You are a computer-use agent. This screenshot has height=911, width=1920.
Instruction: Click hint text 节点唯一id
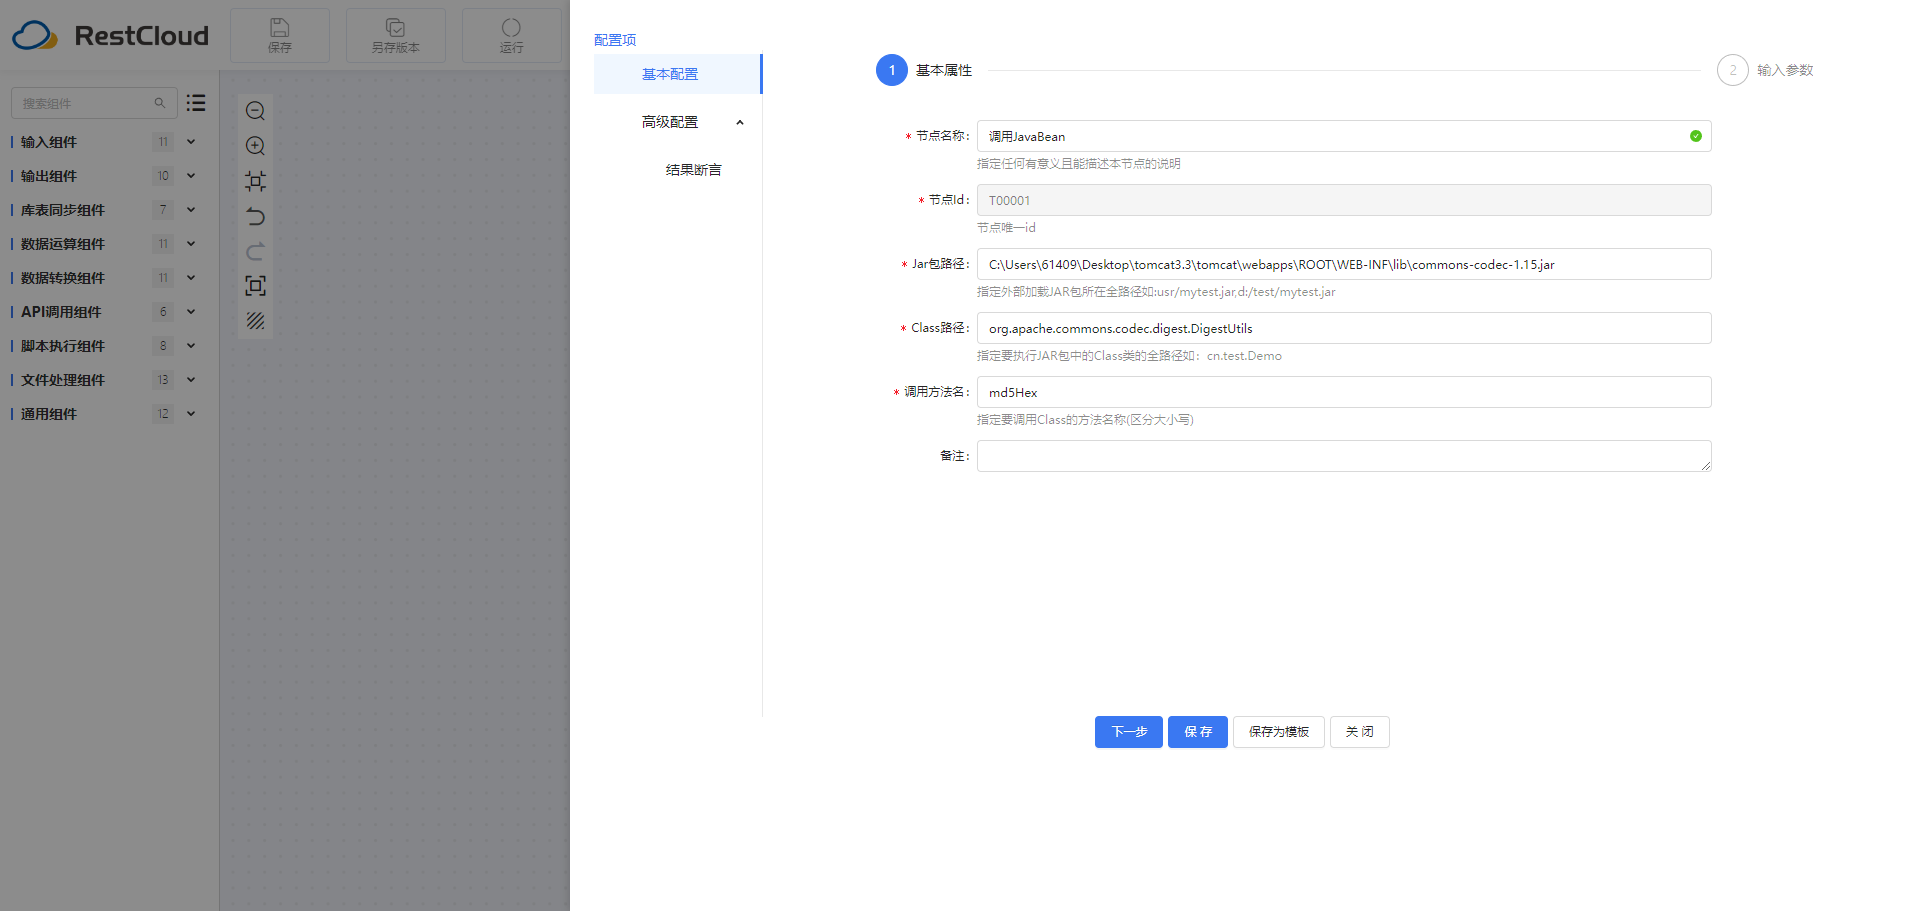1006,228
